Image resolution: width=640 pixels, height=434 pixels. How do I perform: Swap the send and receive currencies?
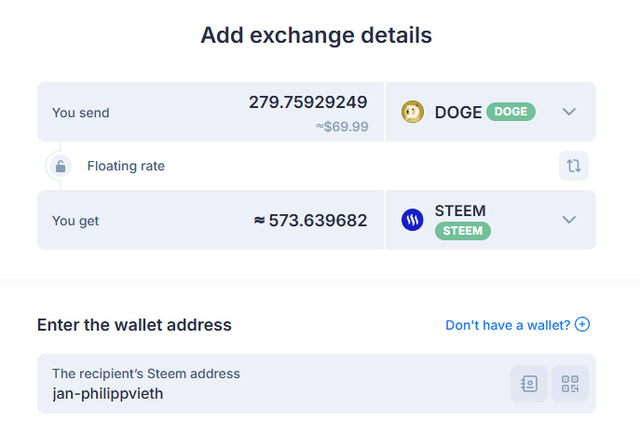pyautogui.click(x=573, y=166)
